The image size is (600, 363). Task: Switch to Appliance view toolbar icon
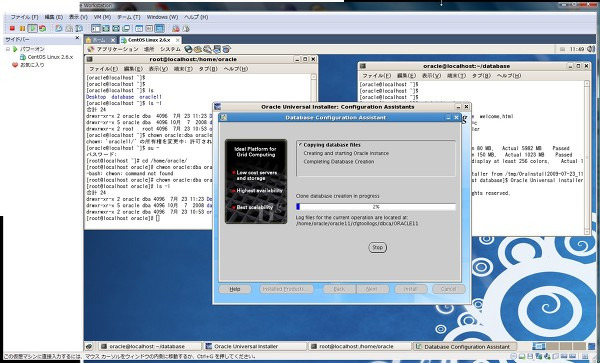149,28
